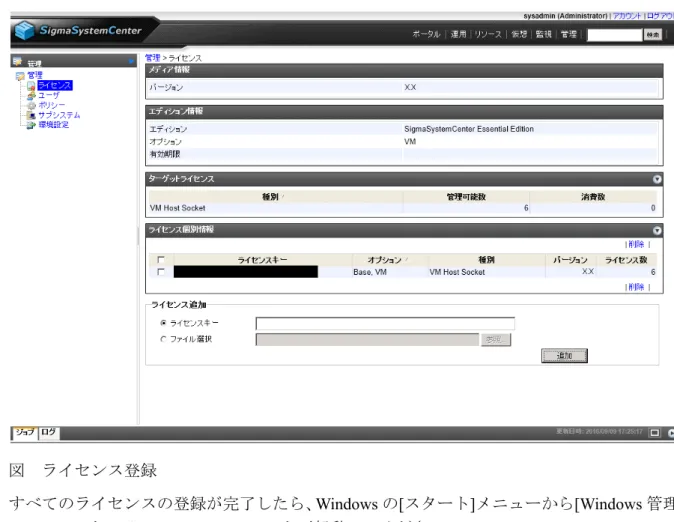Open ユーザ in the management tree
Image resolution: width=674 pixels, height=522 pixels.
tap(49, 95)
